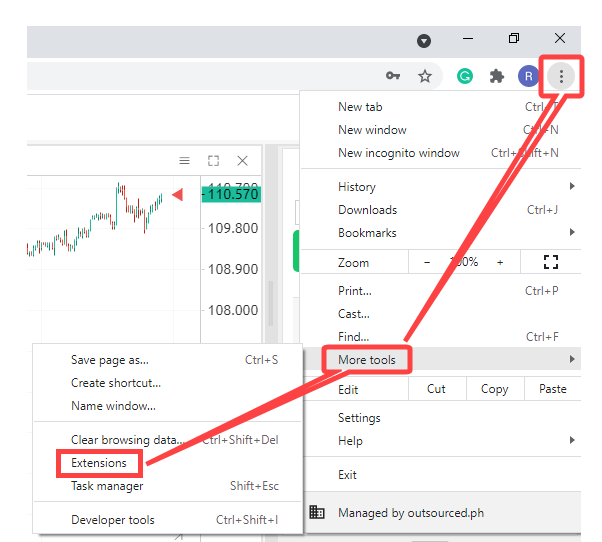
Task: Click the Cut button in Edit row
Action: point(437,389)
